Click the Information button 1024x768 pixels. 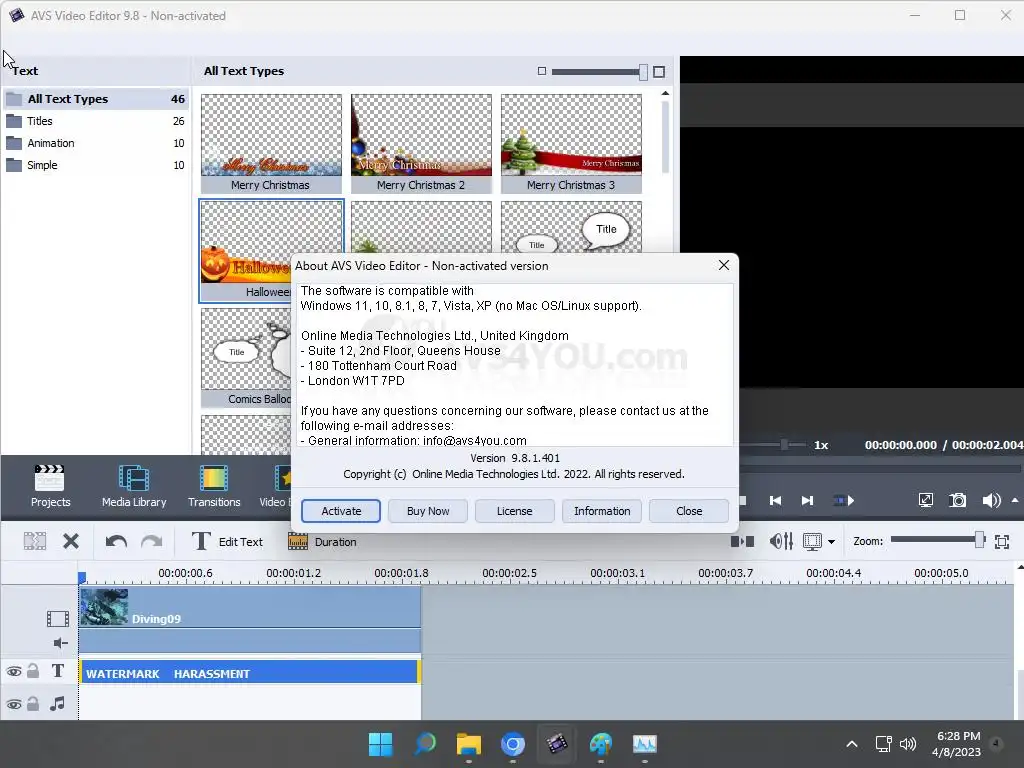tap(602, 511)
